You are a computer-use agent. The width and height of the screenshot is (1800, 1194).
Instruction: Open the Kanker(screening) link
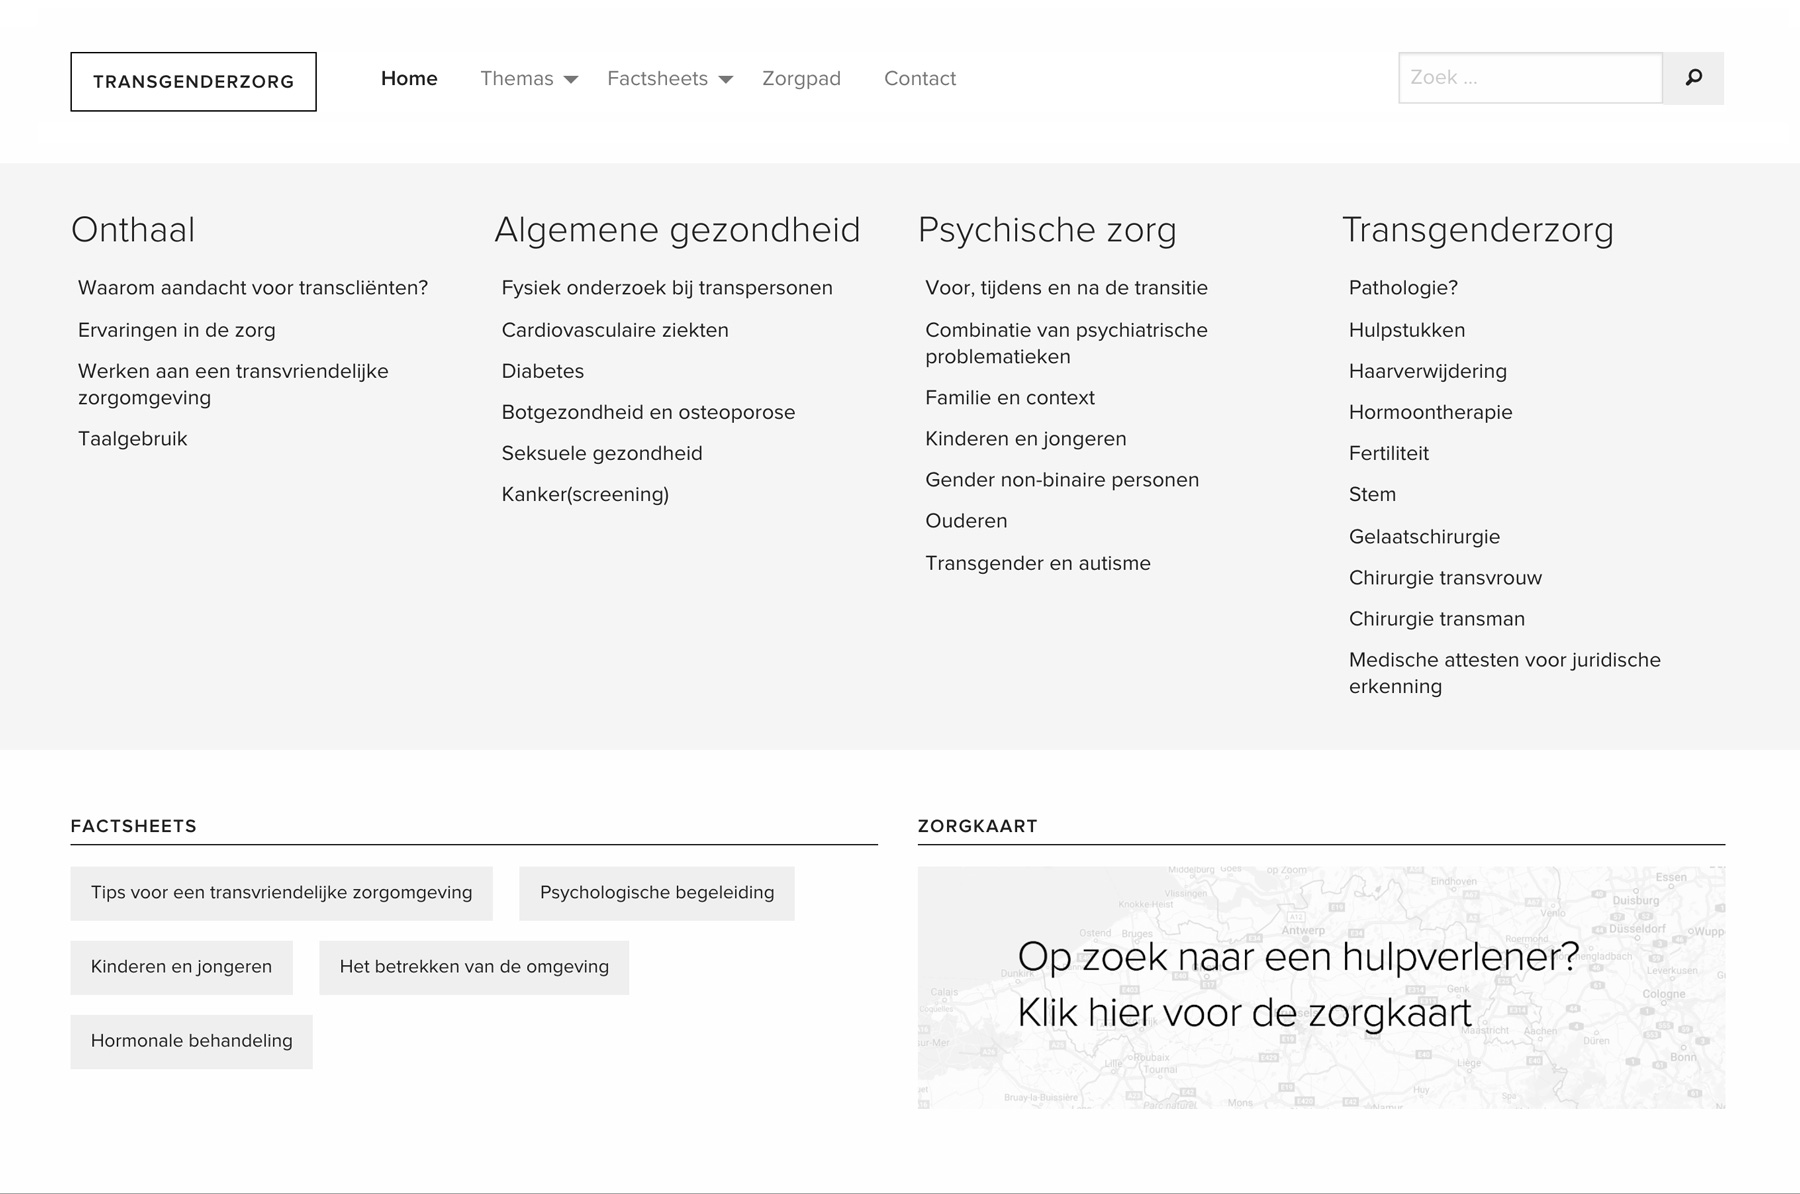(585, 494)
